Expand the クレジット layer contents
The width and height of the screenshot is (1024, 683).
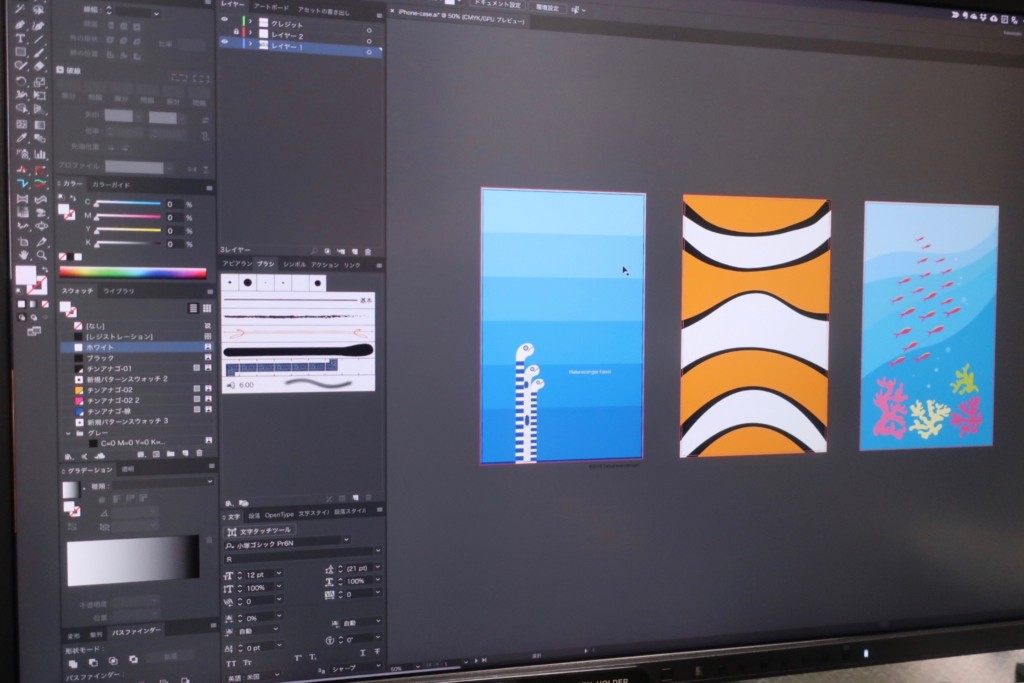(249, 21)
